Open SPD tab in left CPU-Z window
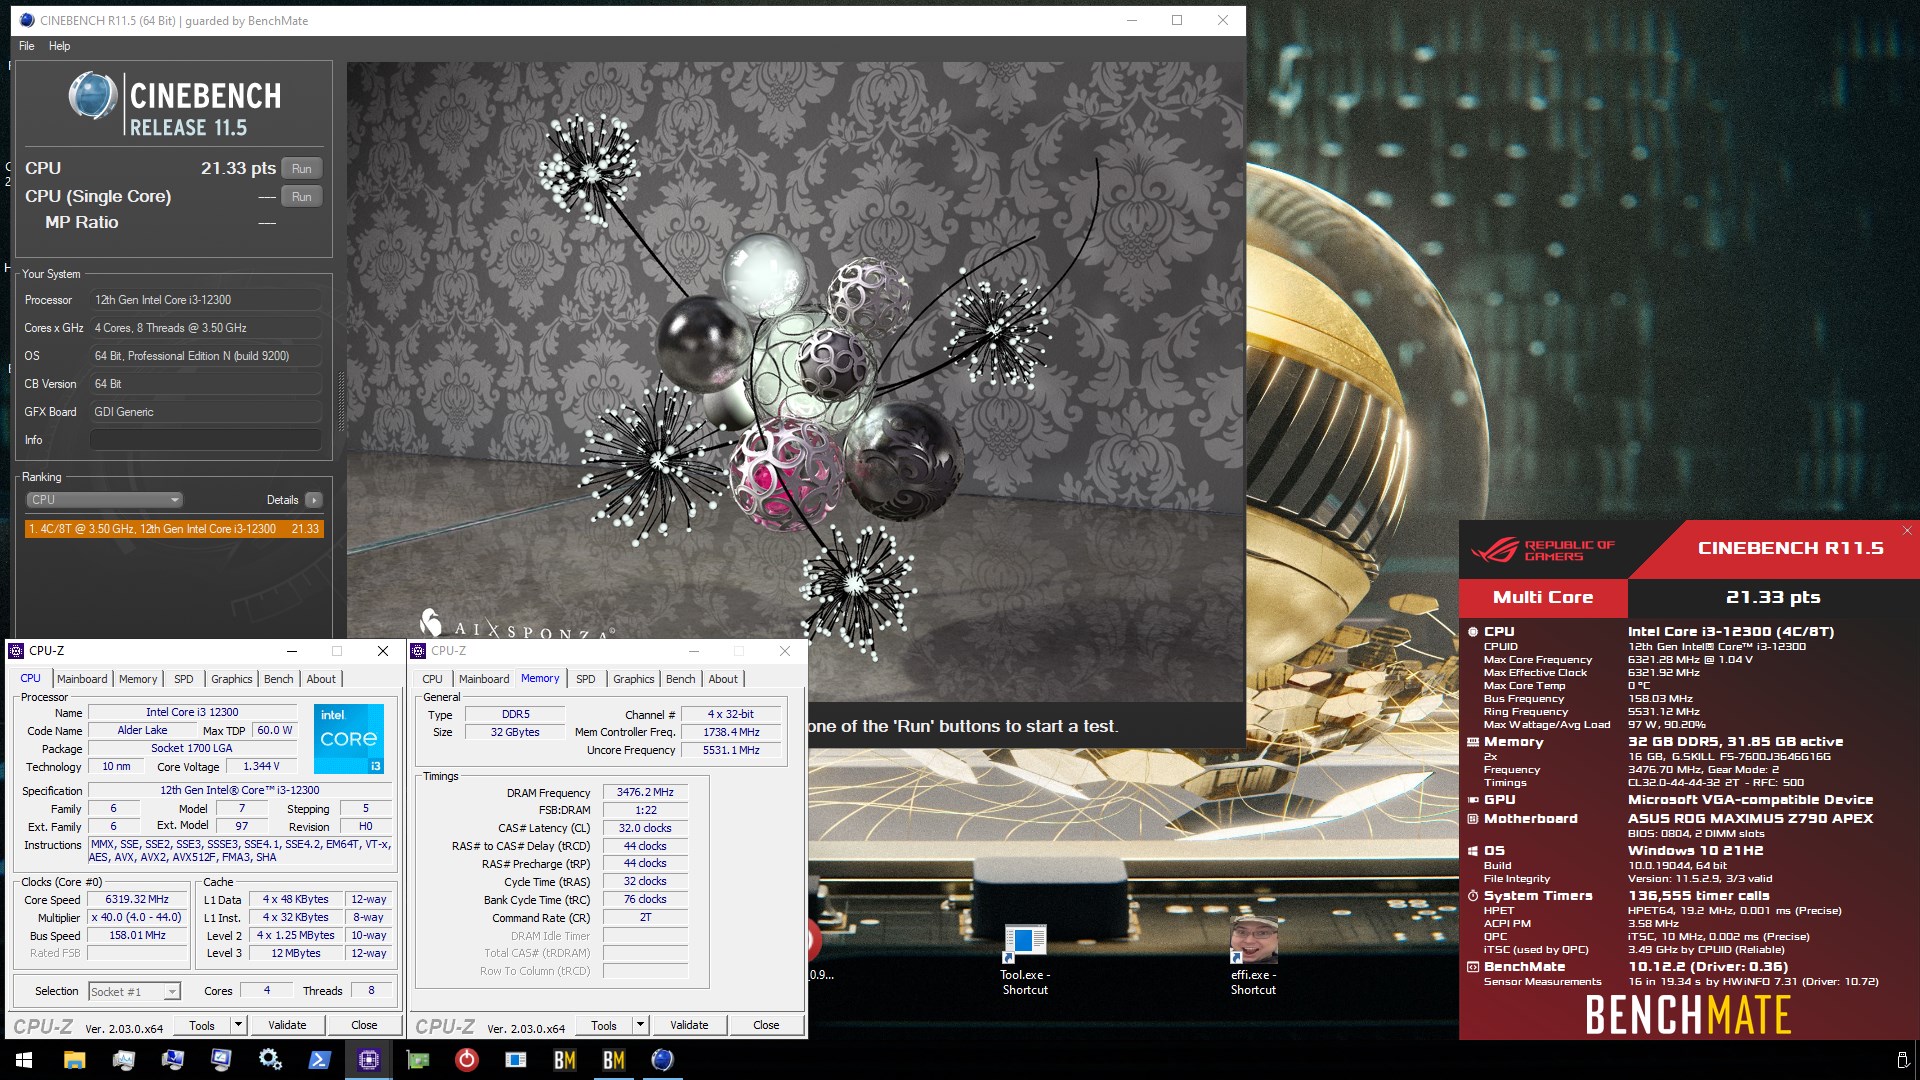The width and height of the screenshot is (1920, 1080). [184, 679]
